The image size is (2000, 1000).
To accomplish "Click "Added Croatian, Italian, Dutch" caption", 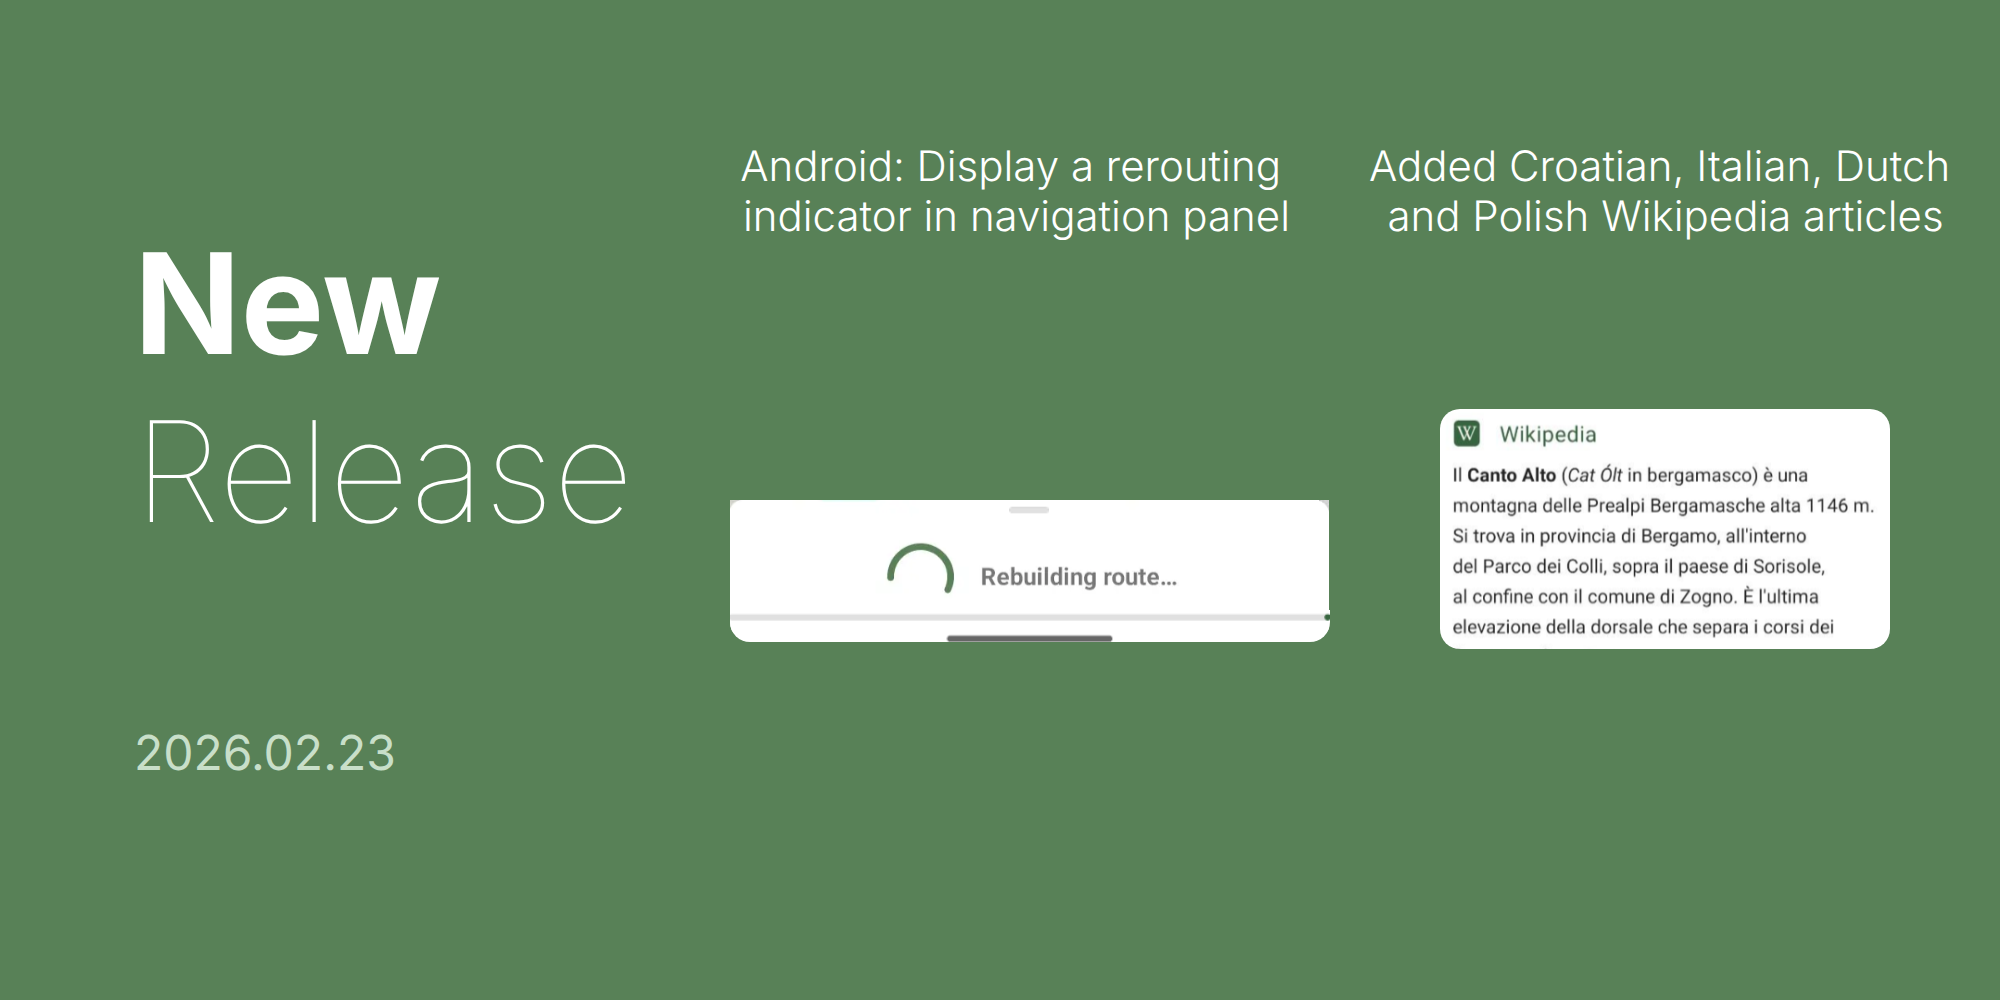I will [1659, 167].
